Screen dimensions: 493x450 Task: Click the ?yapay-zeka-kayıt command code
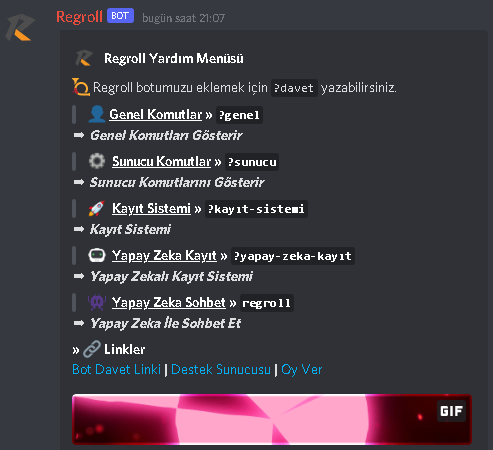[293, 256]
